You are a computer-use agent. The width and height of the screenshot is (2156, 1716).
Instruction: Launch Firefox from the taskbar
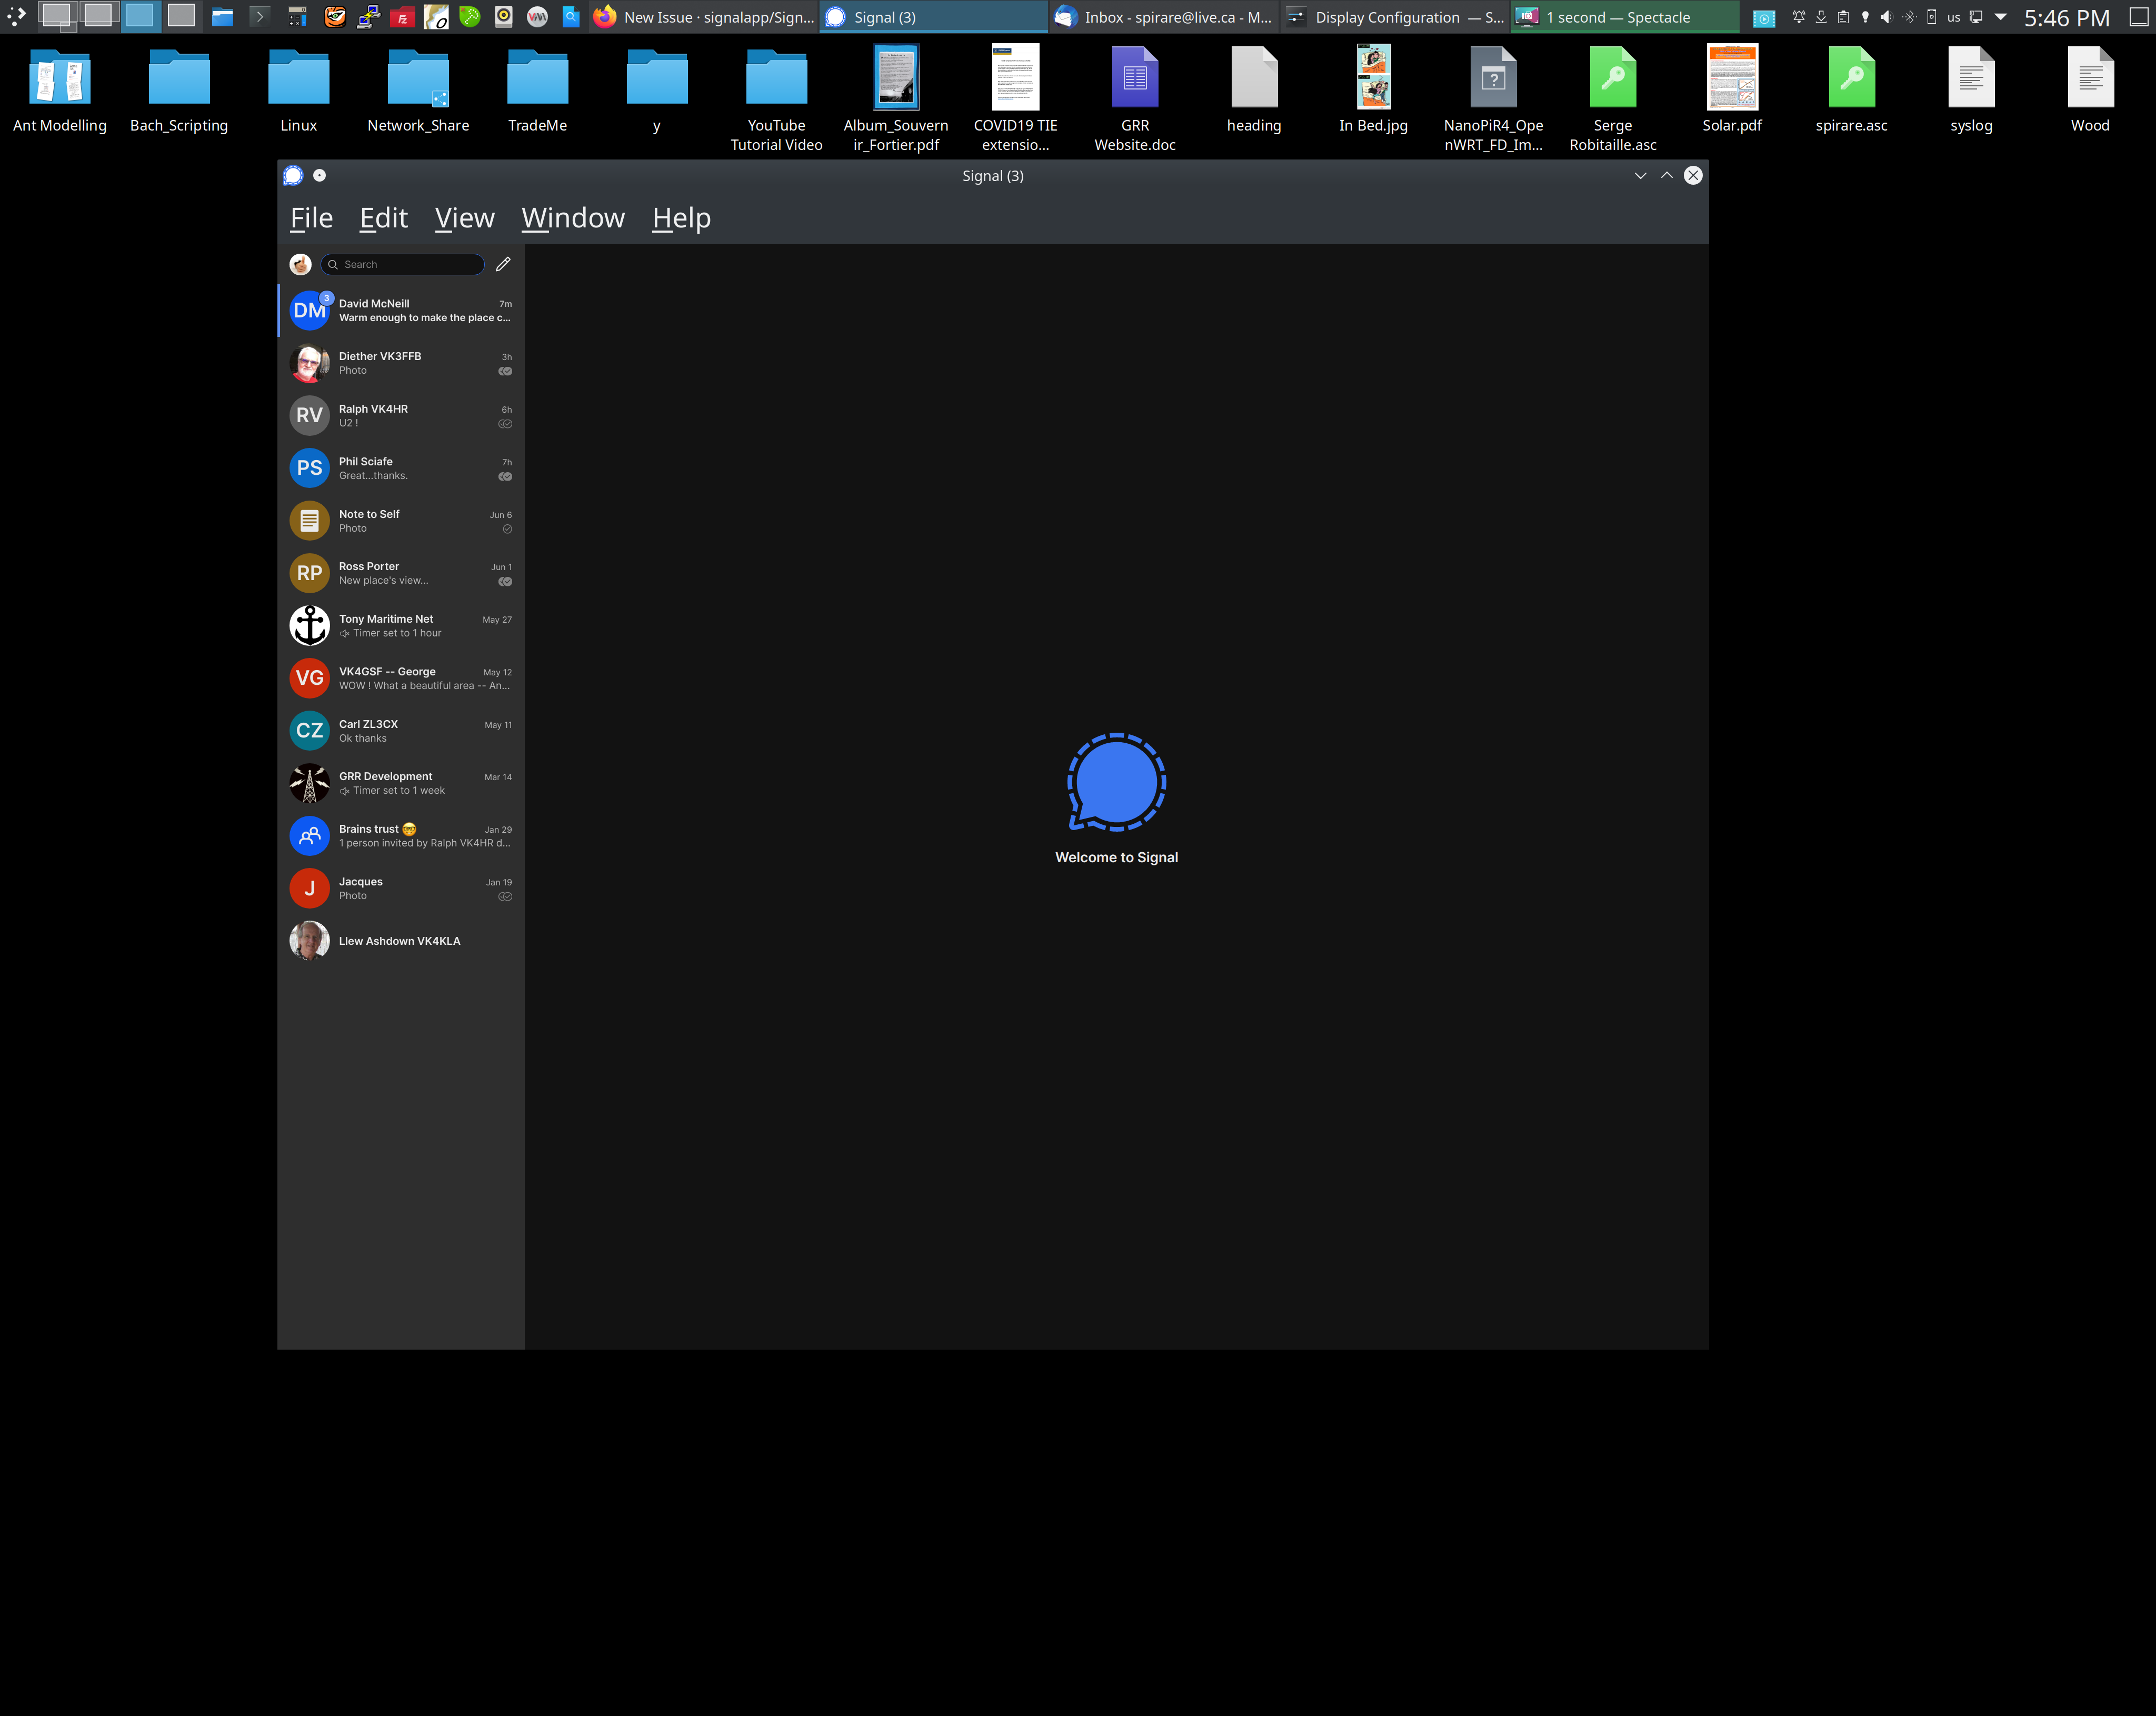click(605, 17)
